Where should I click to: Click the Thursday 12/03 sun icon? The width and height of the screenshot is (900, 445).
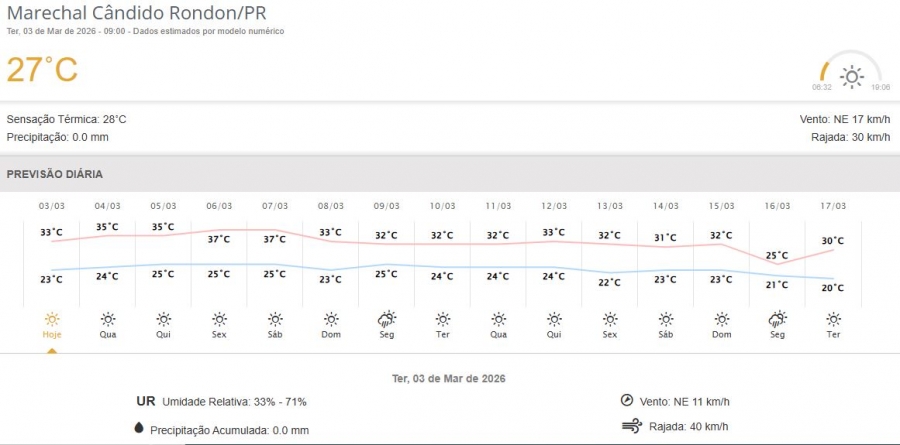tap(554, 320)
